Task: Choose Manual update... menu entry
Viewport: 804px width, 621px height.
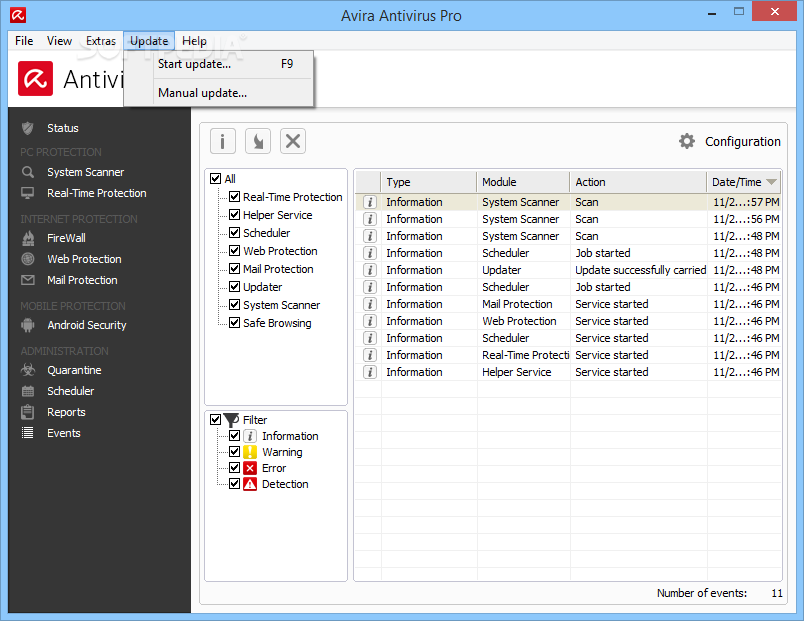Action: [x=218, y=93]
